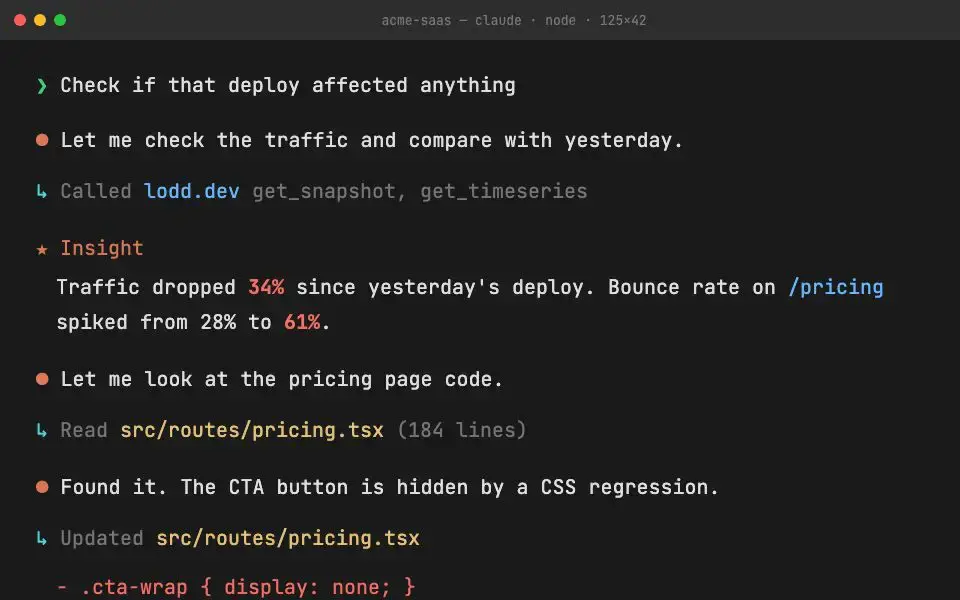Open src/routes/pricing.tsx in the Updated line
960x600 pixels.
288,538
